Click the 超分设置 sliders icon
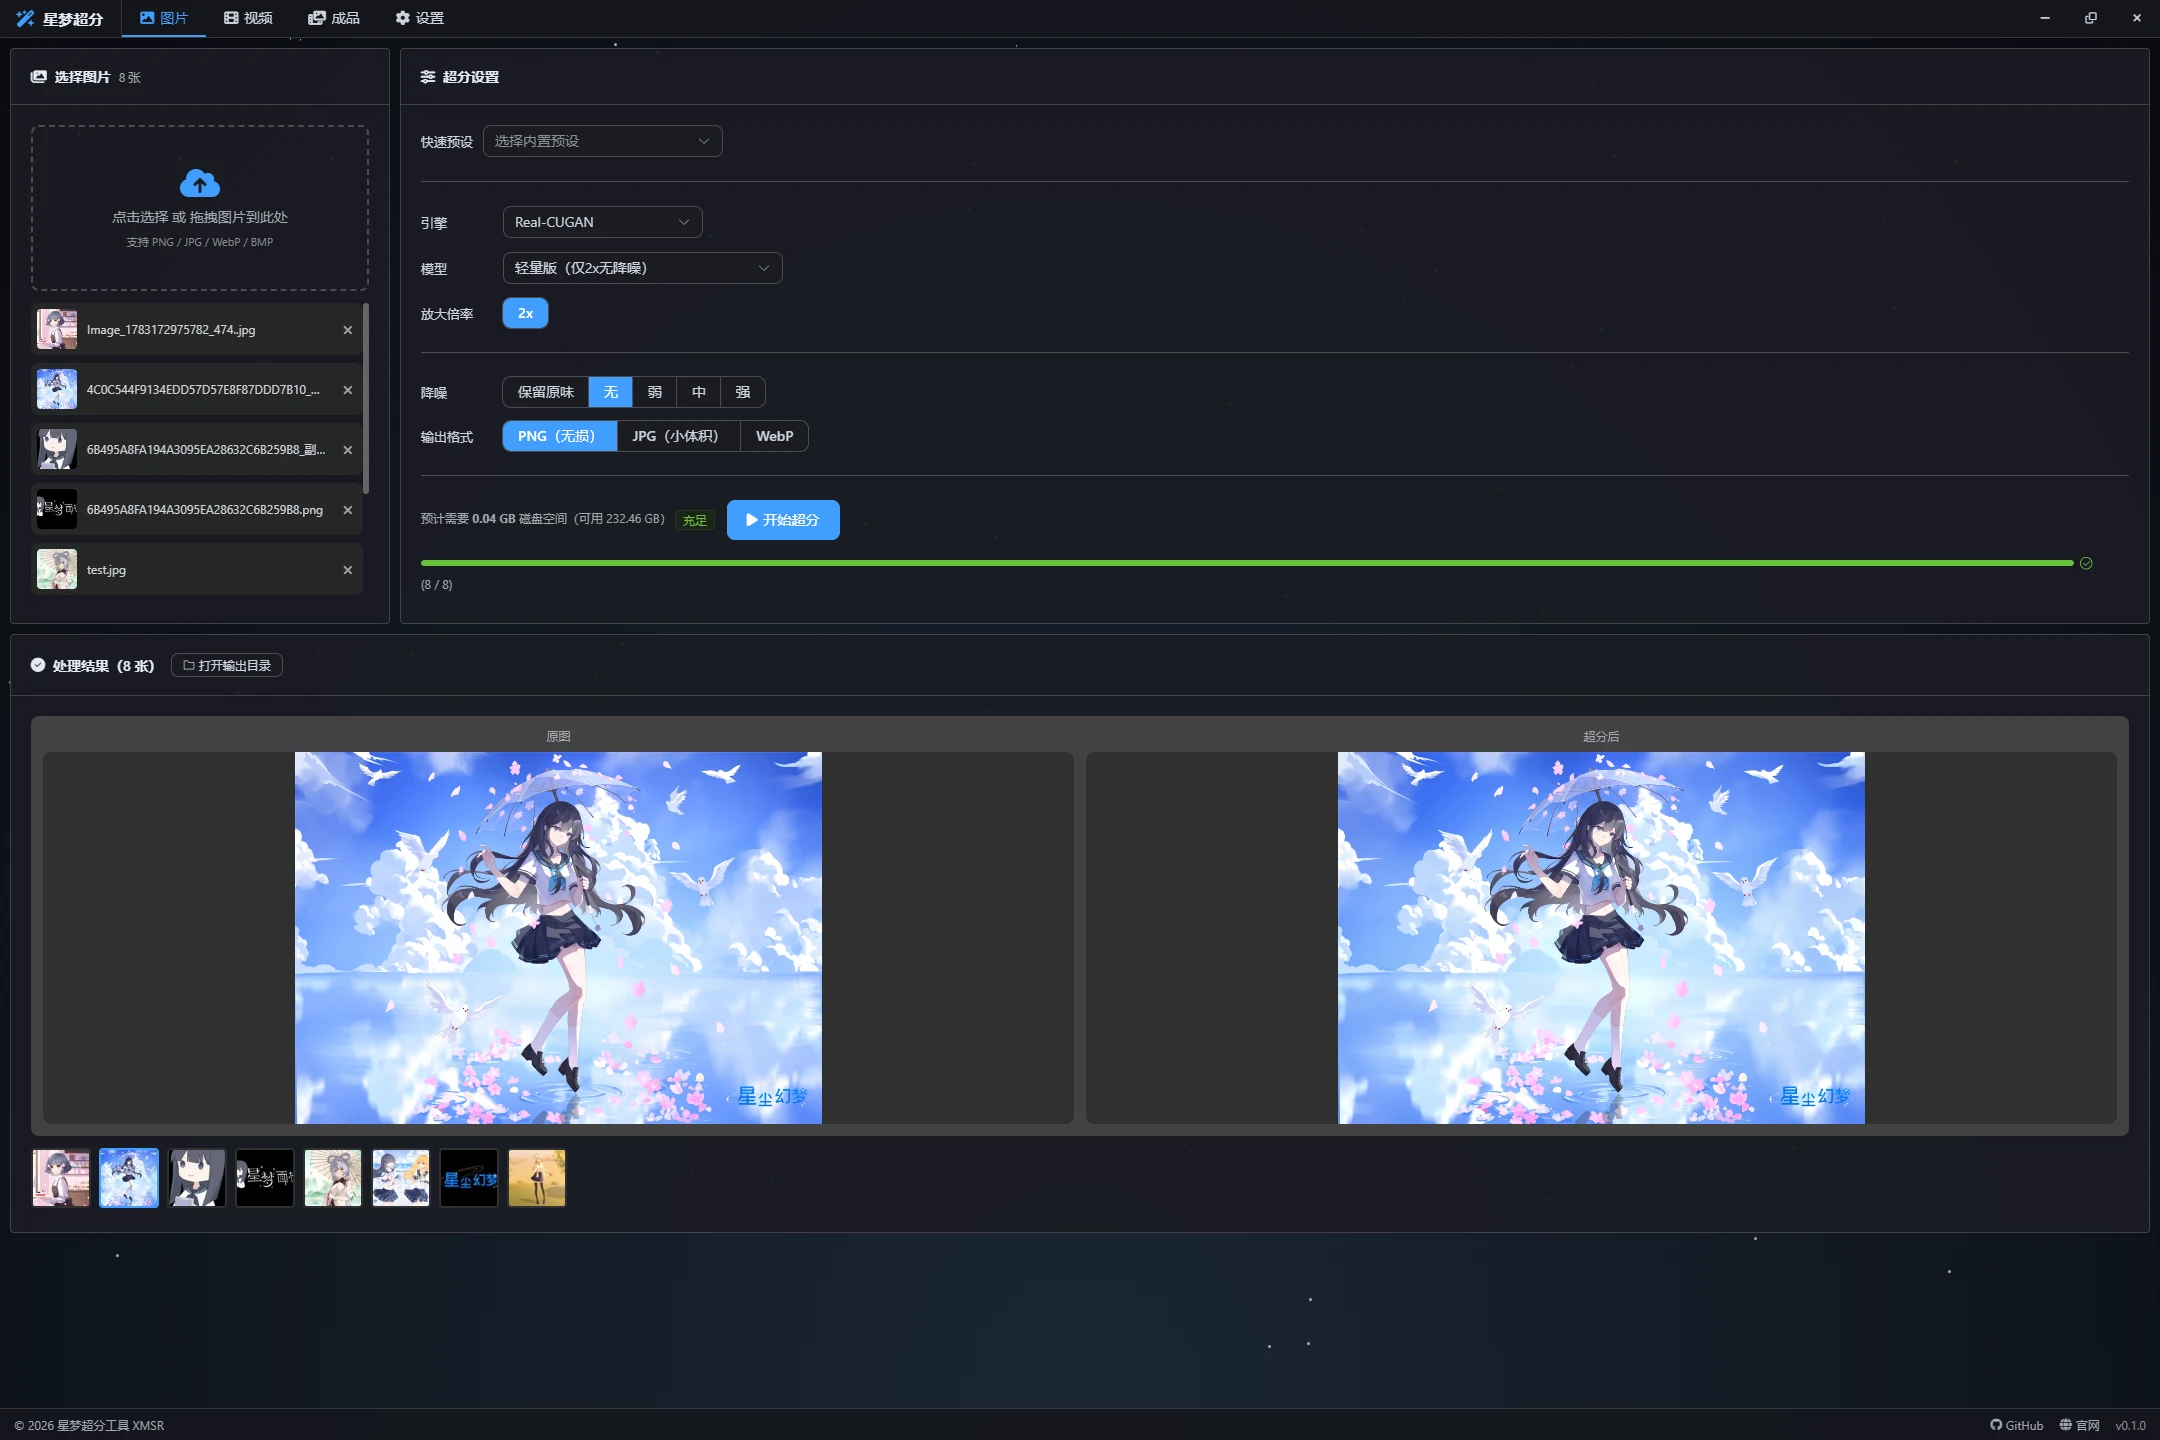The width and height of the screenshot is (2160, 1440). (x=428, y=77)
